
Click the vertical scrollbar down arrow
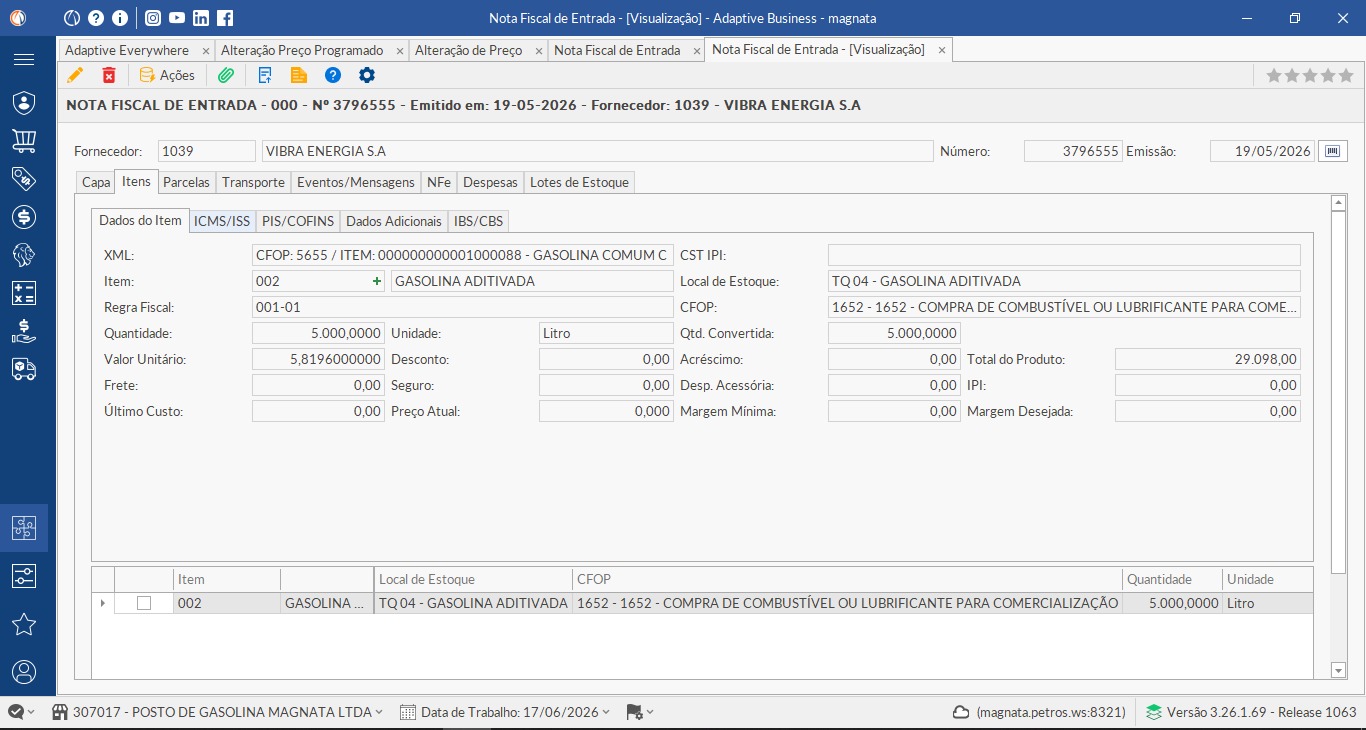[1339, 670]
